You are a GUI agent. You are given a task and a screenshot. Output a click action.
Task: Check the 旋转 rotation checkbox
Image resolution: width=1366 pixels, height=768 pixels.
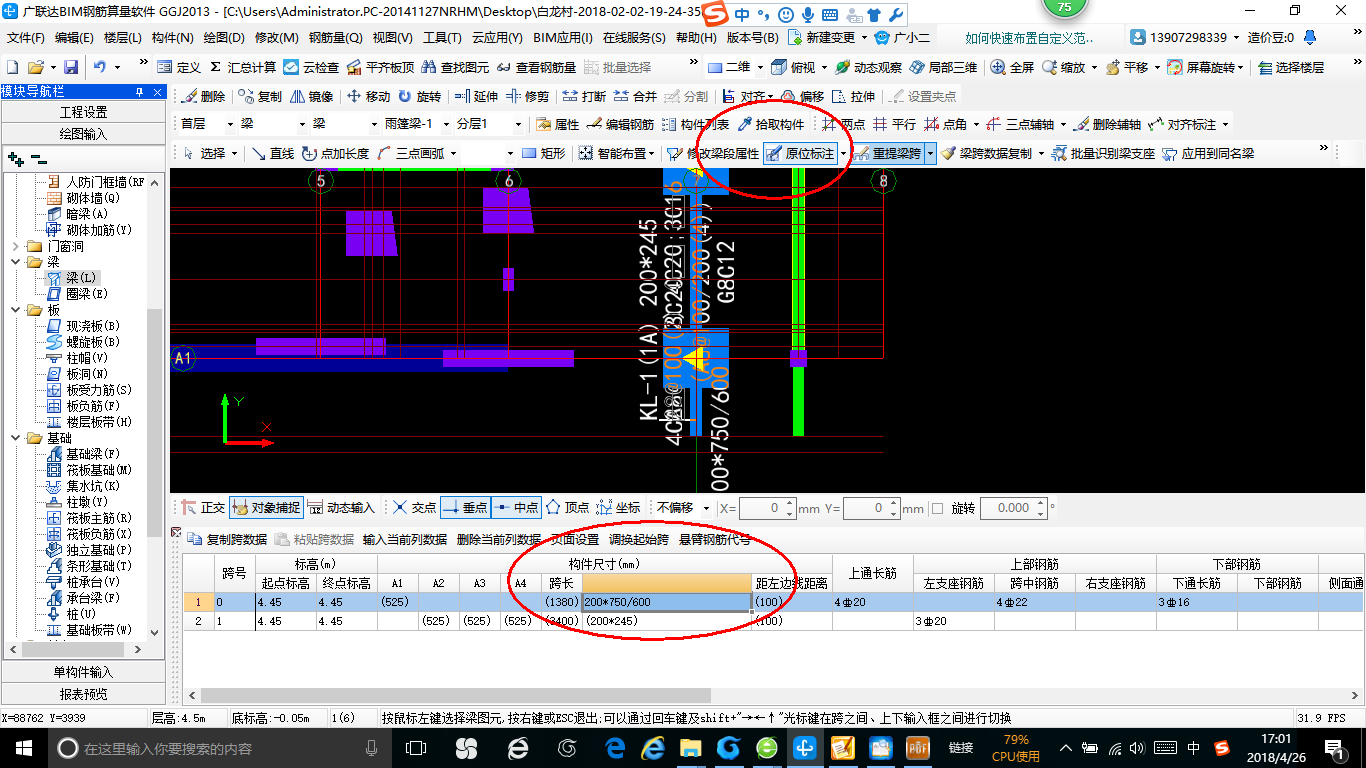tap(937, 508)
